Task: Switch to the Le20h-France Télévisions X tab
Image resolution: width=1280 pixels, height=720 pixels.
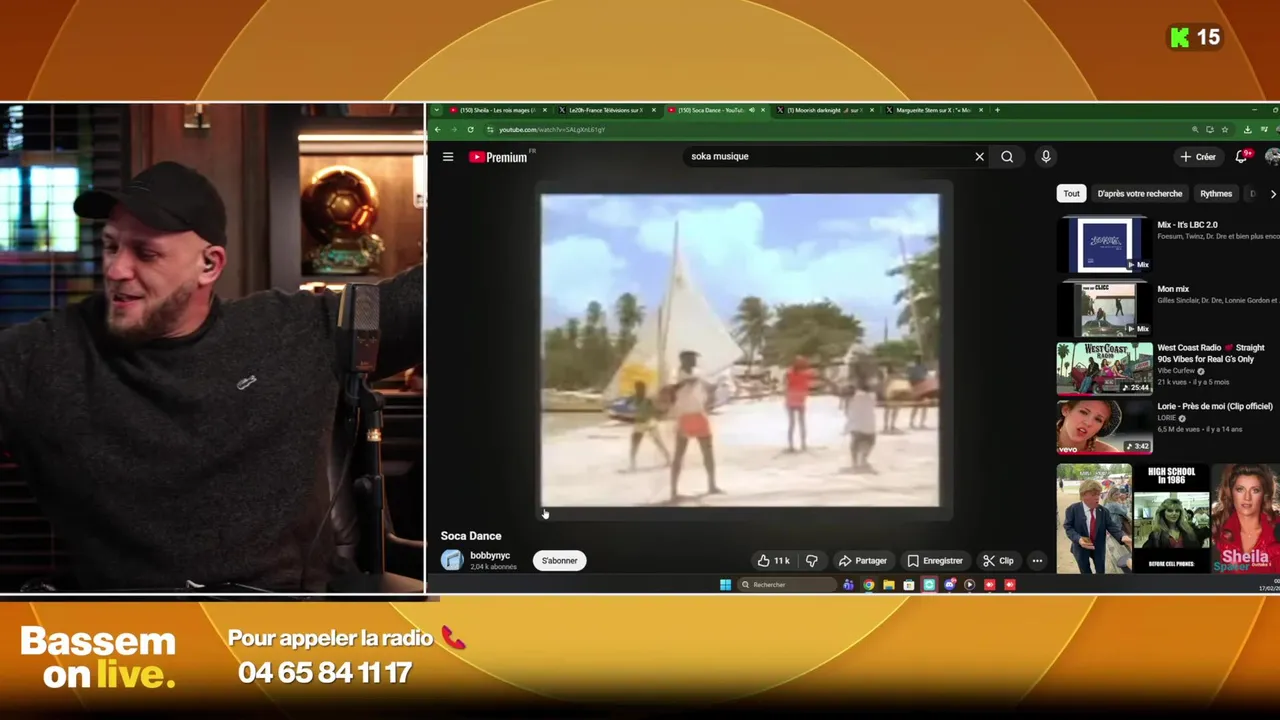Action: 605,110
